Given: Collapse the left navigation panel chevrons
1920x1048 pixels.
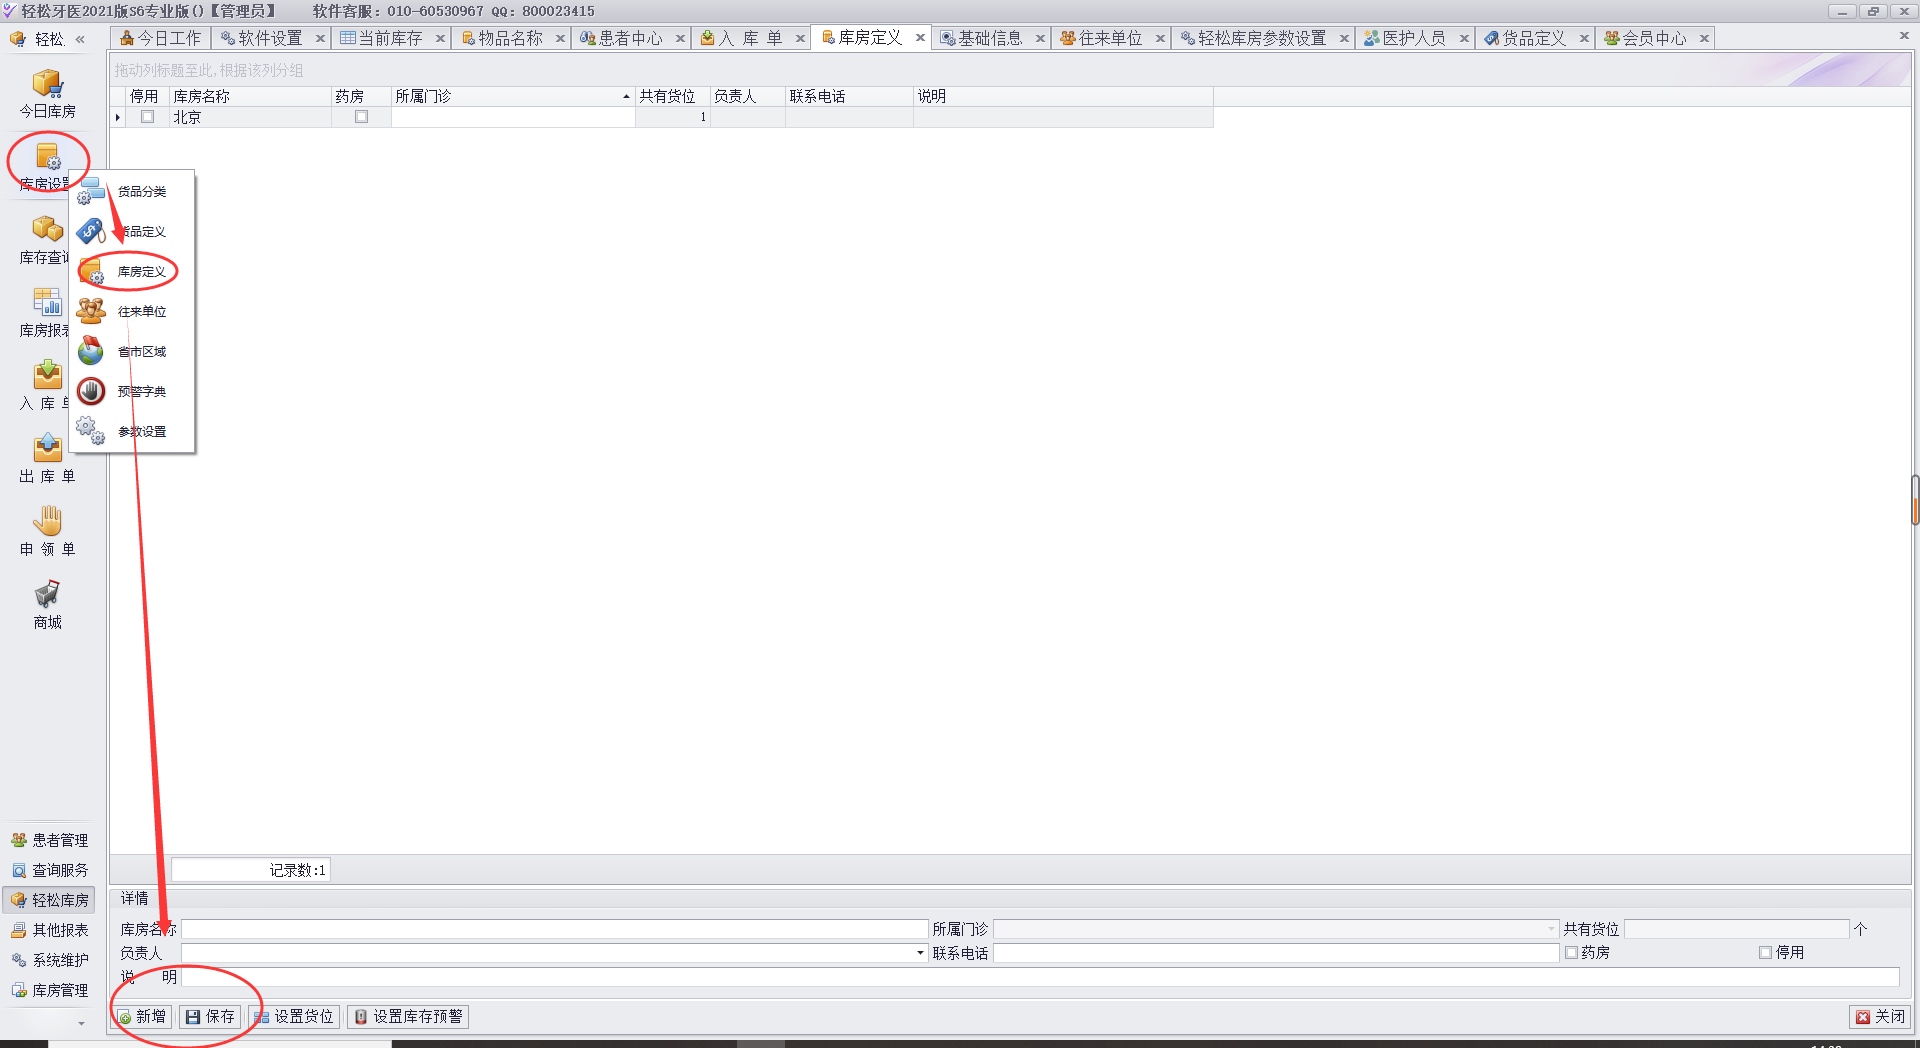Looking at the screenshot, I should [80, 39].
